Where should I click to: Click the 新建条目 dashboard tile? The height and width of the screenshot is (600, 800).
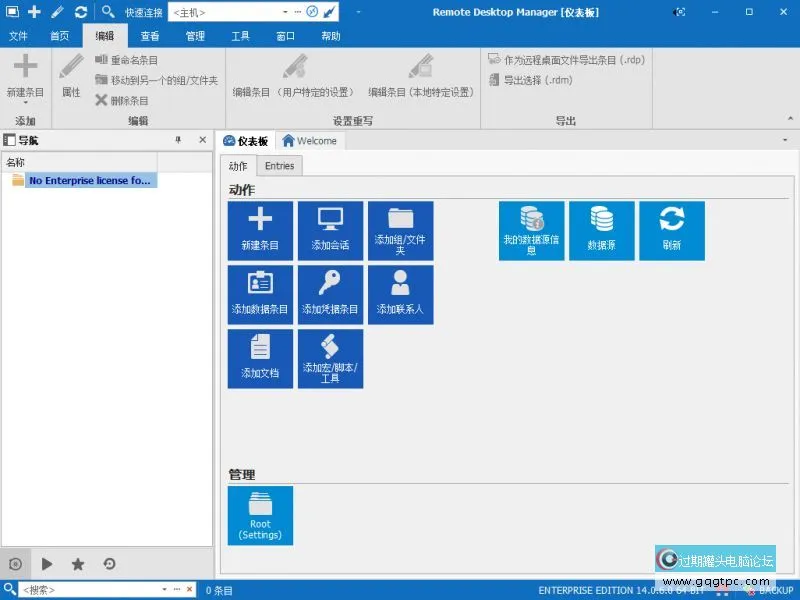[260, 230]
